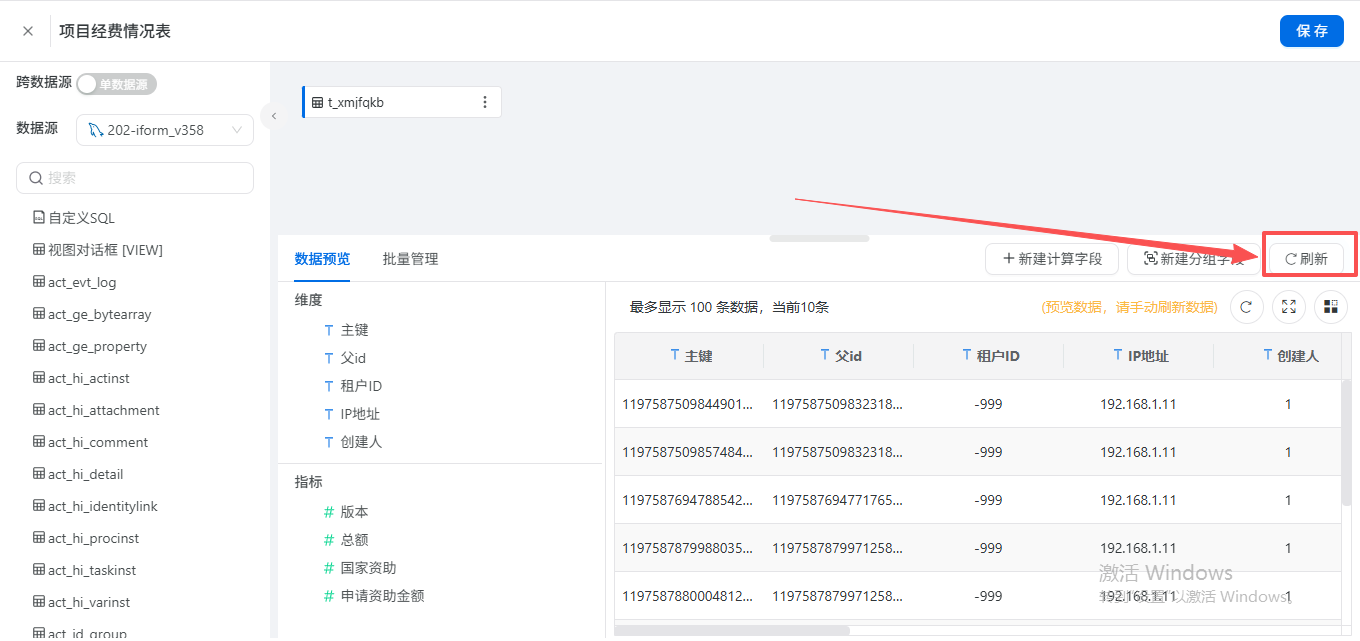The image size is (1360, 641).
Task: Click text type icon in 主键 column header
Action: coord(675,355)
